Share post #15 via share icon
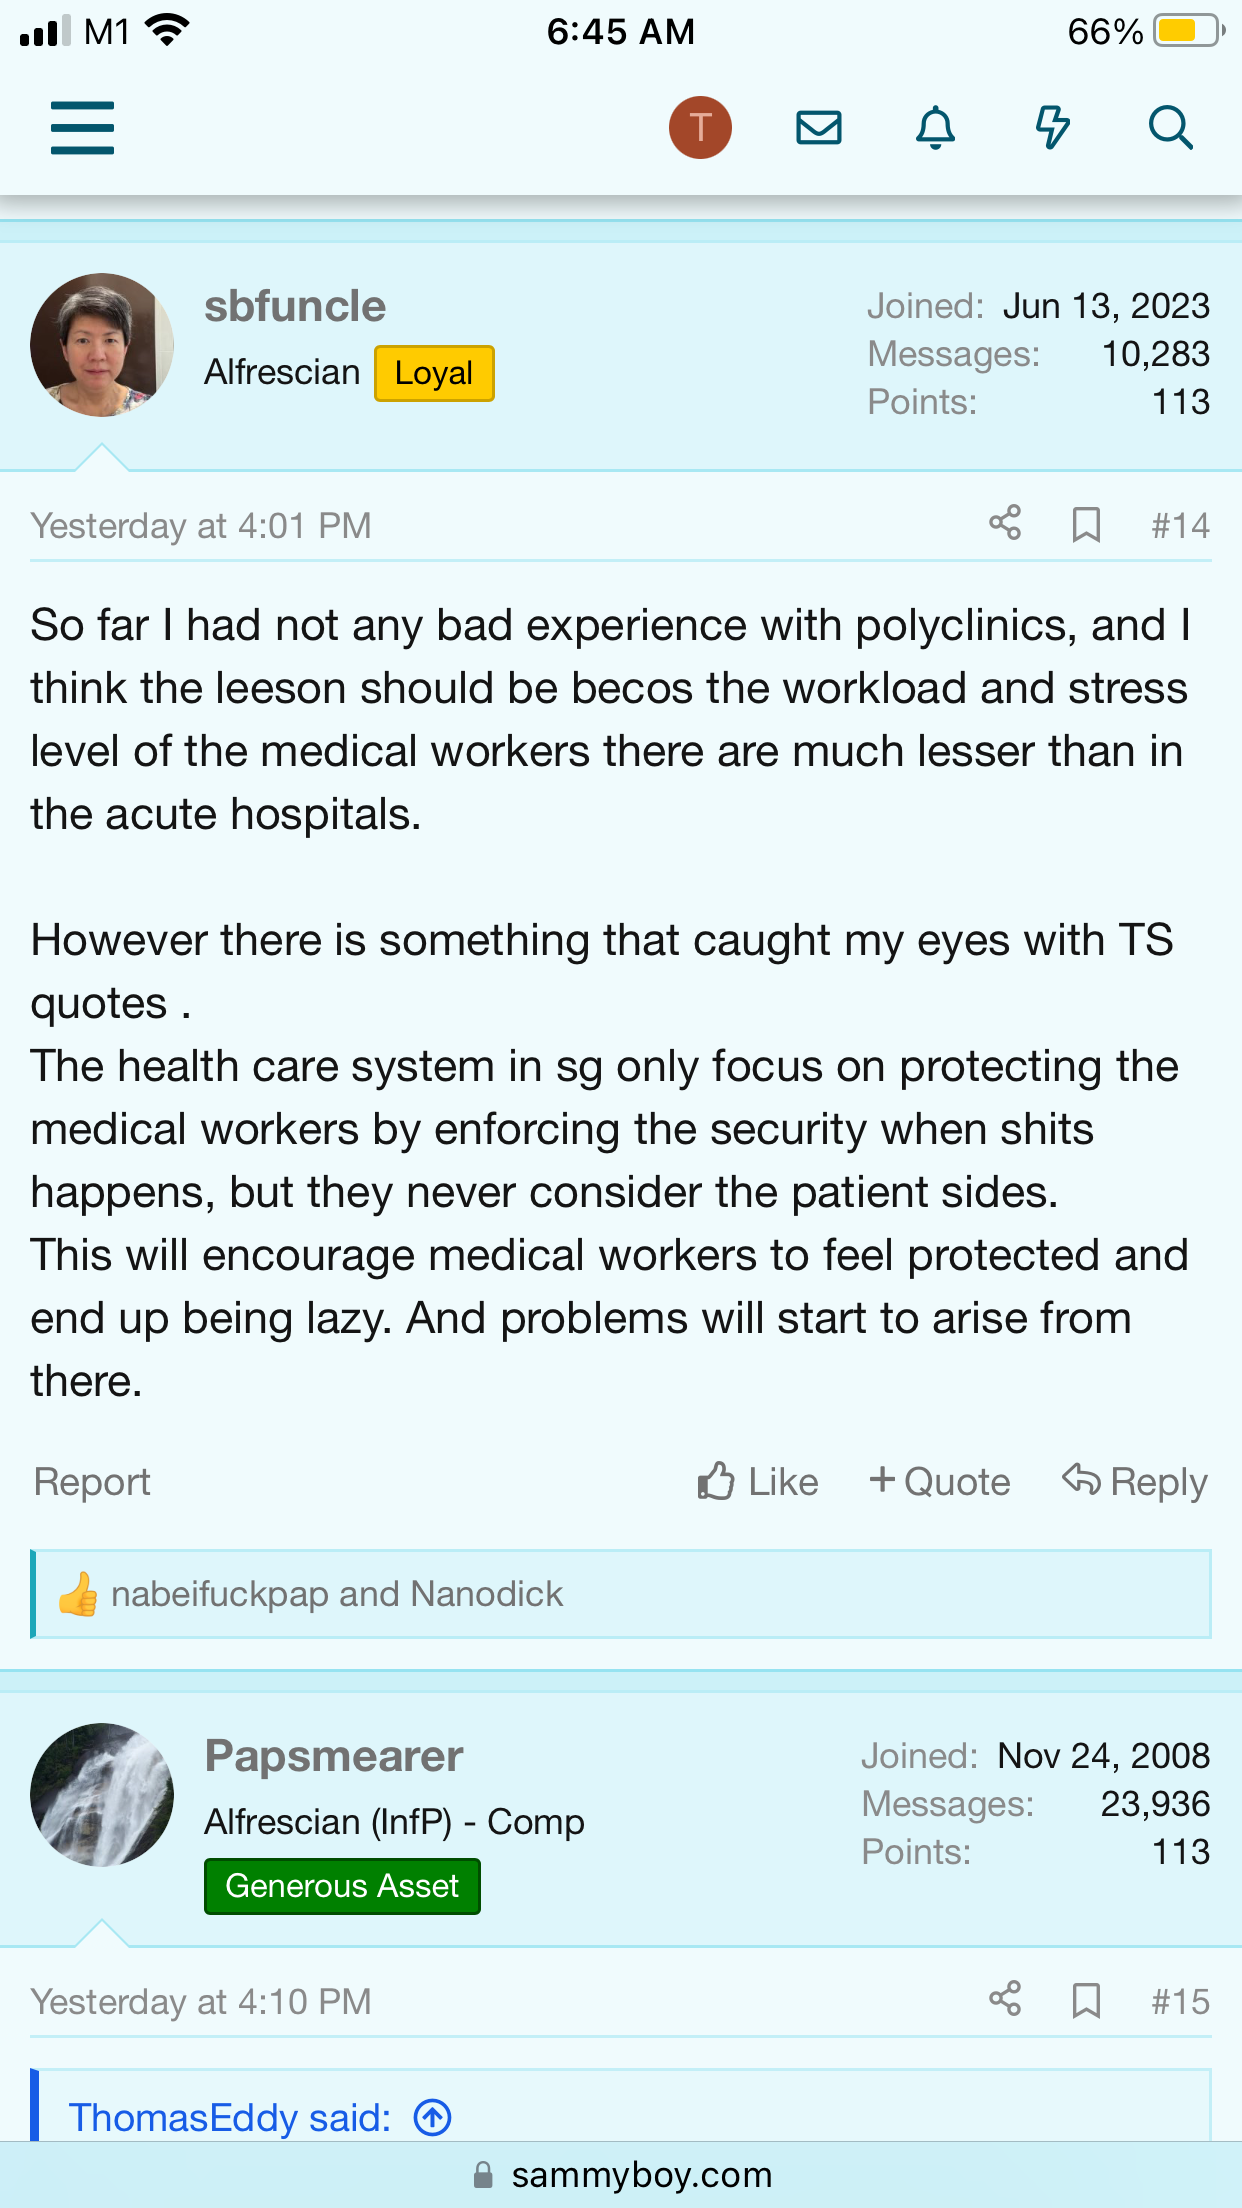Viewport: 1242px width, 2208px height. pyautogui.click(x=1005, y=1999)
